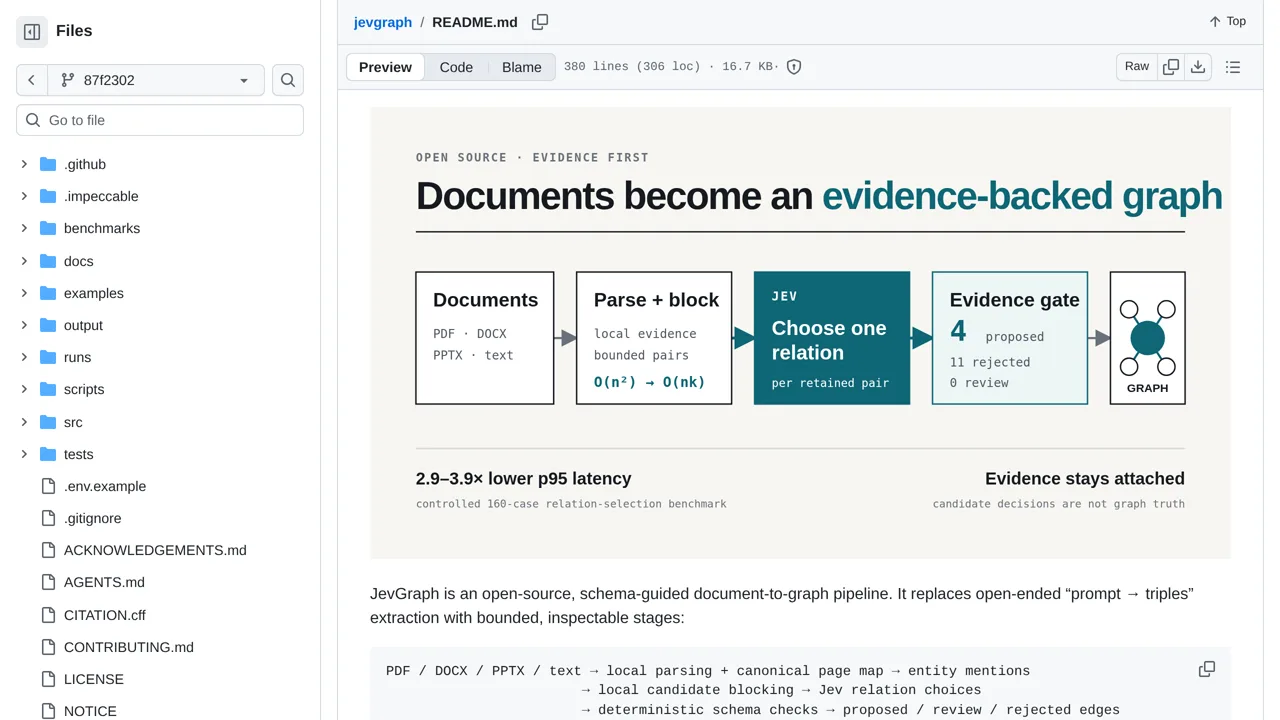Open the output folder icon
1280x720 pixels.
pos(48,325)
